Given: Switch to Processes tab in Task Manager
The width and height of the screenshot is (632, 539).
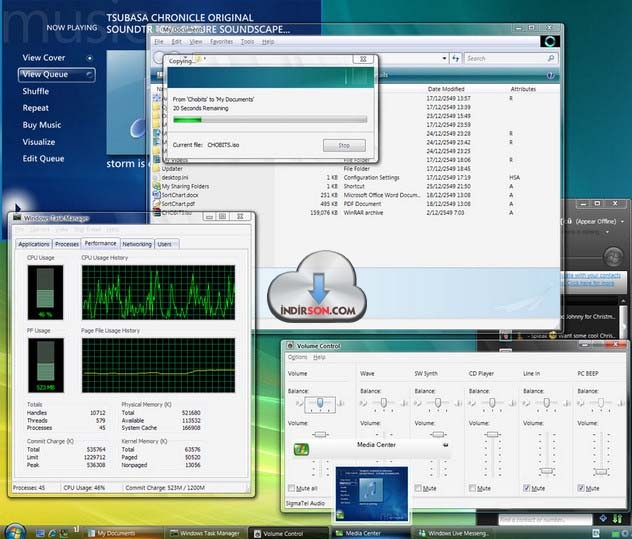Looking at the screenshot, I should (67, 244).
